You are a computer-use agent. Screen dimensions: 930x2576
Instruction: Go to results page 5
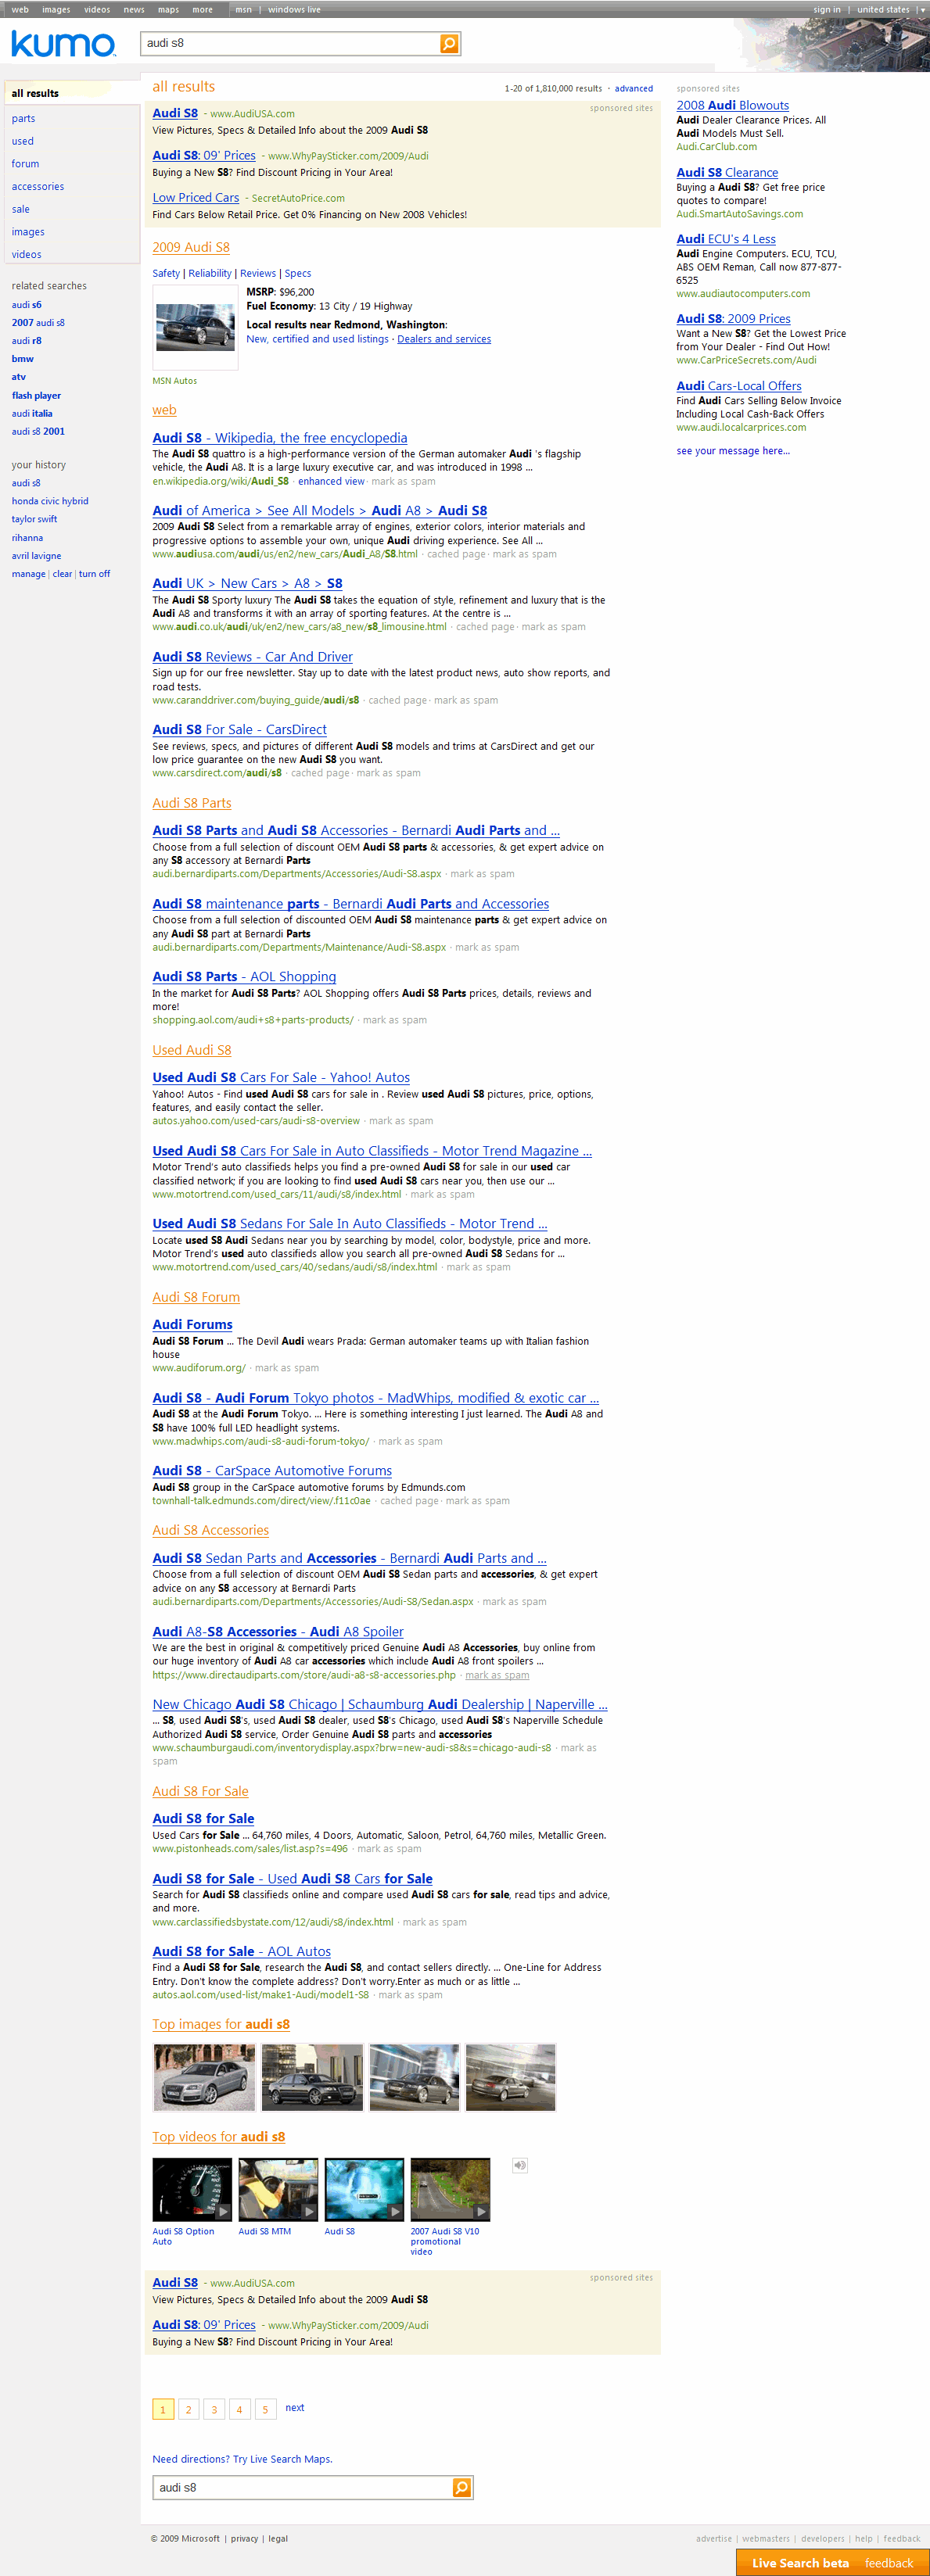tap(265, 2410)
